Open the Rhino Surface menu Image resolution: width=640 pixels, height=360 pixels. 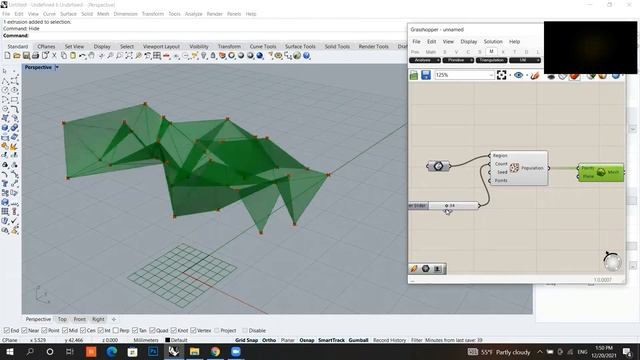(x=68, y=14)
